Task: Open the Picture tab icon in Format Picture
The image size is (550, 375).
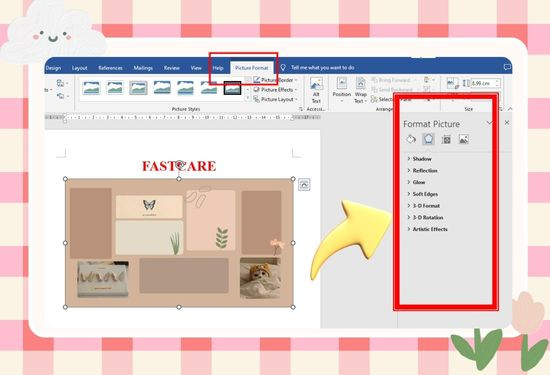Action: (463, 139)
